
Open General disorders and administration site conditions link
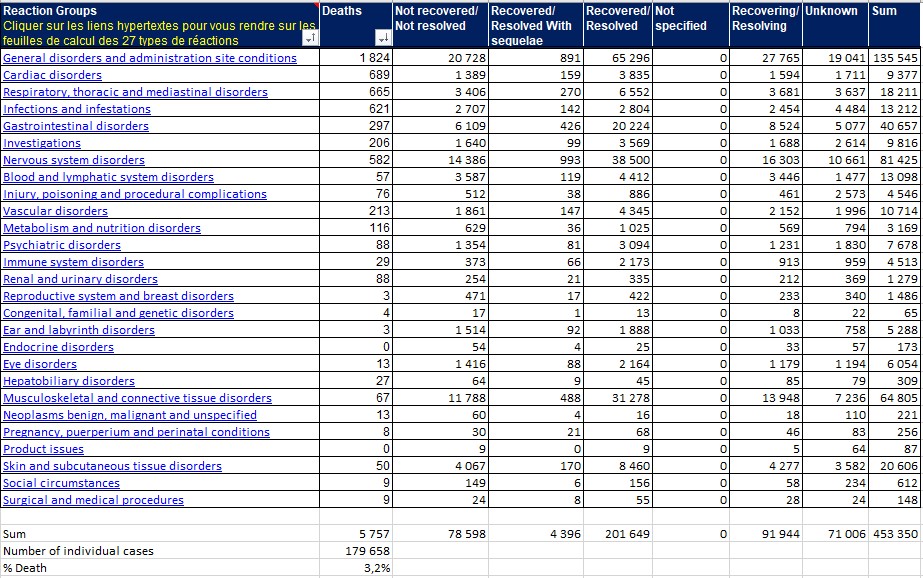pos(150,58)
